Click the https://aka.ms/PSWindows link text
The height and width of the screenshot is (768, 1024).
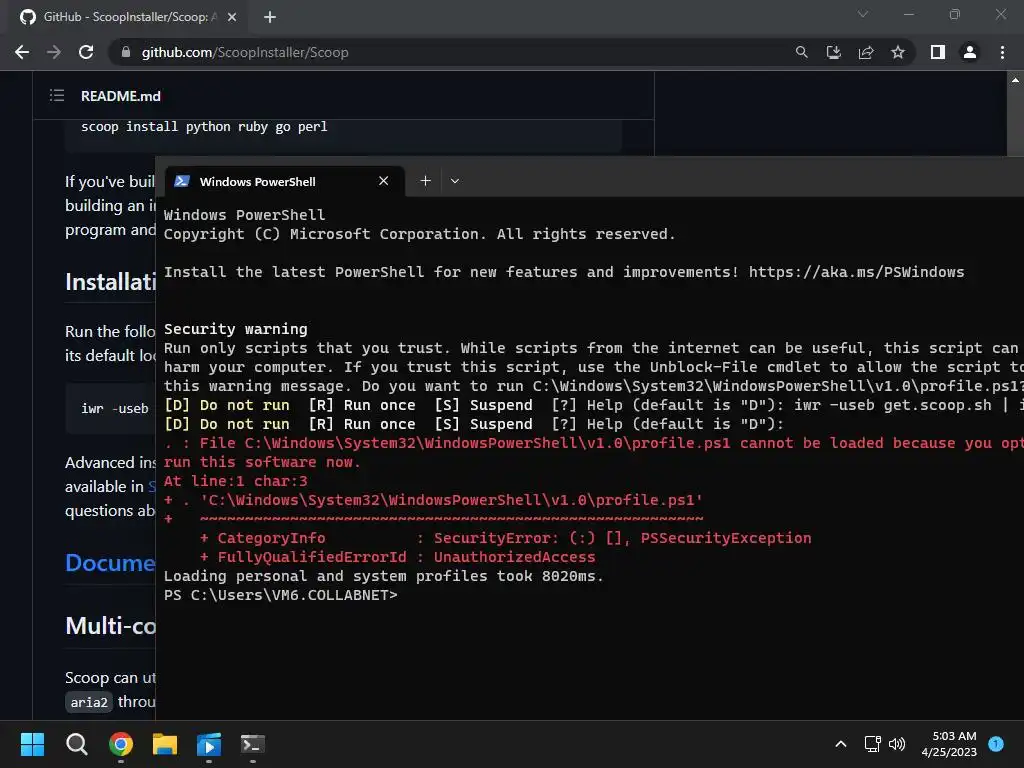(856, 272)
